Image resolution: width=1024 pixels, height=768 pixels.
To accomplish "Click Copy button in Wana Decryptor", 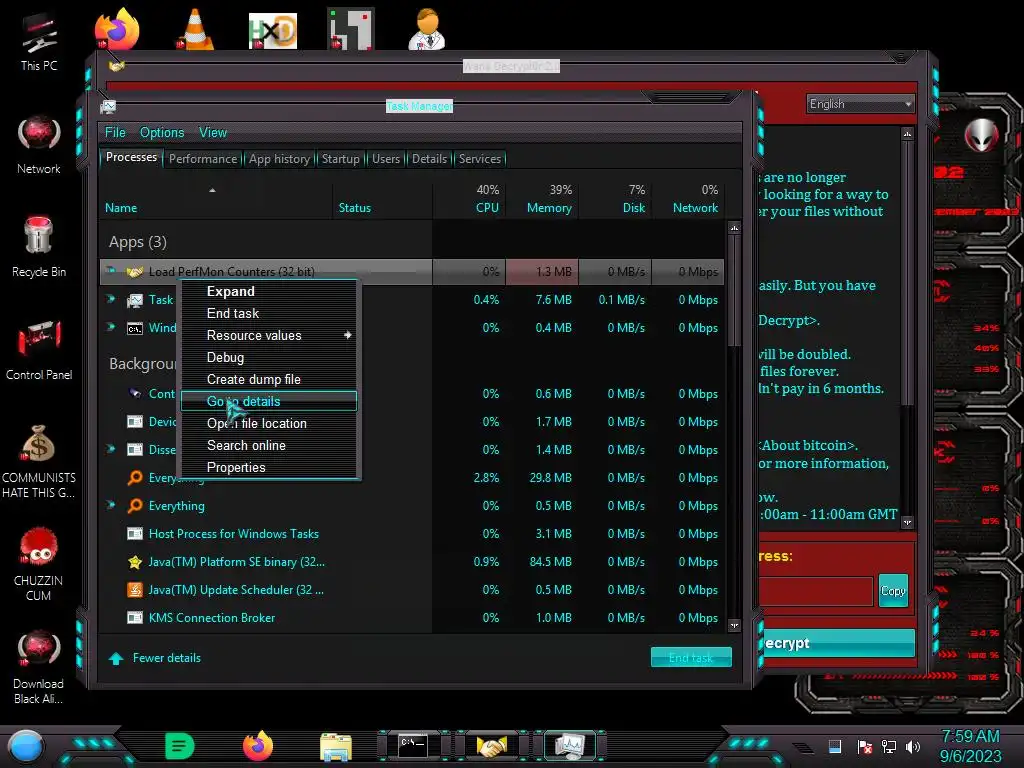I will (x=893, y=591).
